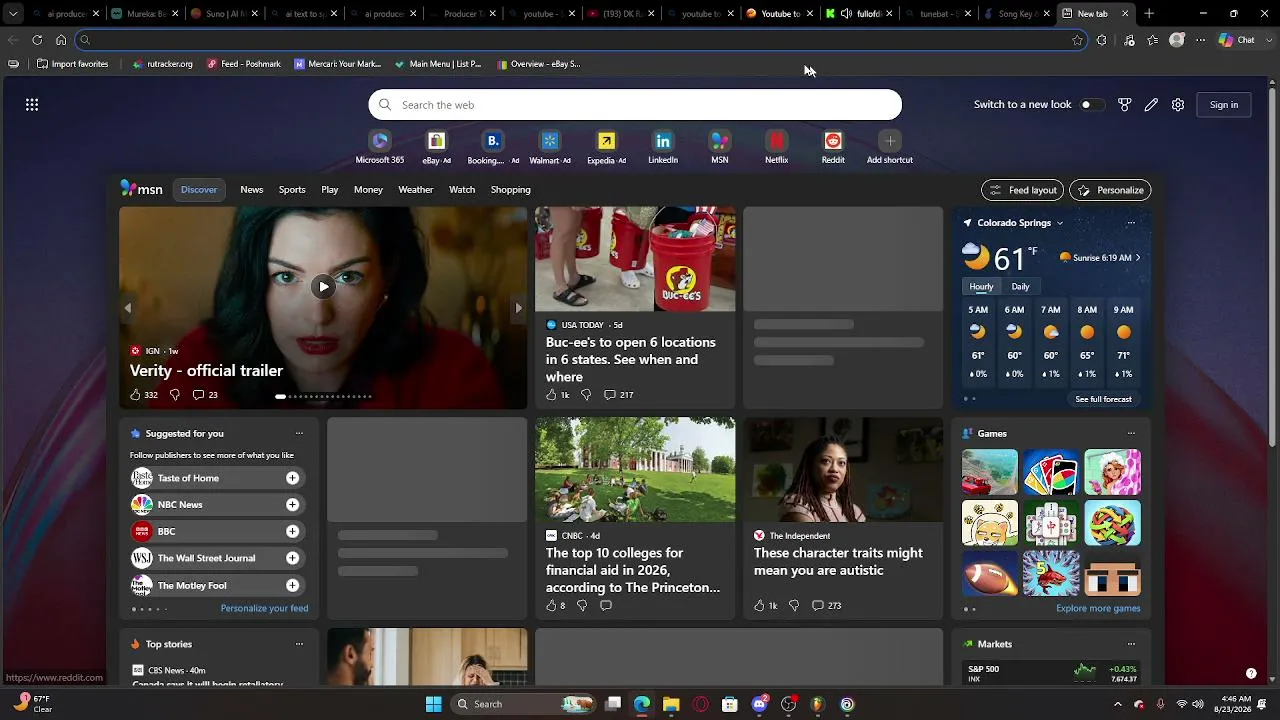Viewport: 1280px width, 720px height.
Task: Go to browser home page
Action: (x=61, y=40)
